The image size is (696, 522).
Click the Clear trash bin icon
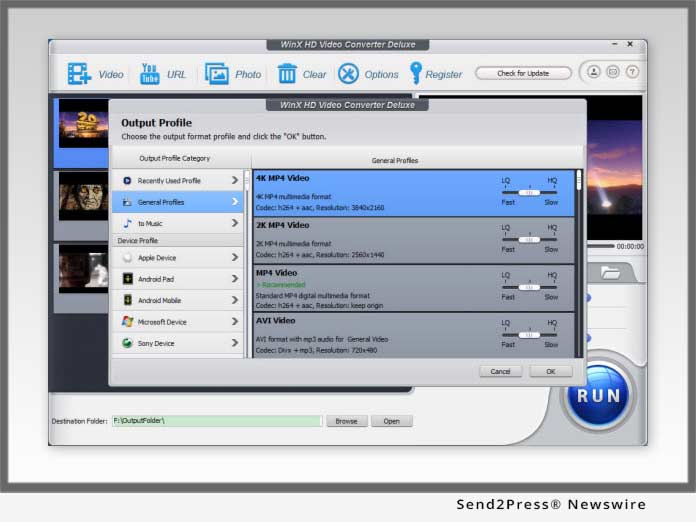pos(287,74)
